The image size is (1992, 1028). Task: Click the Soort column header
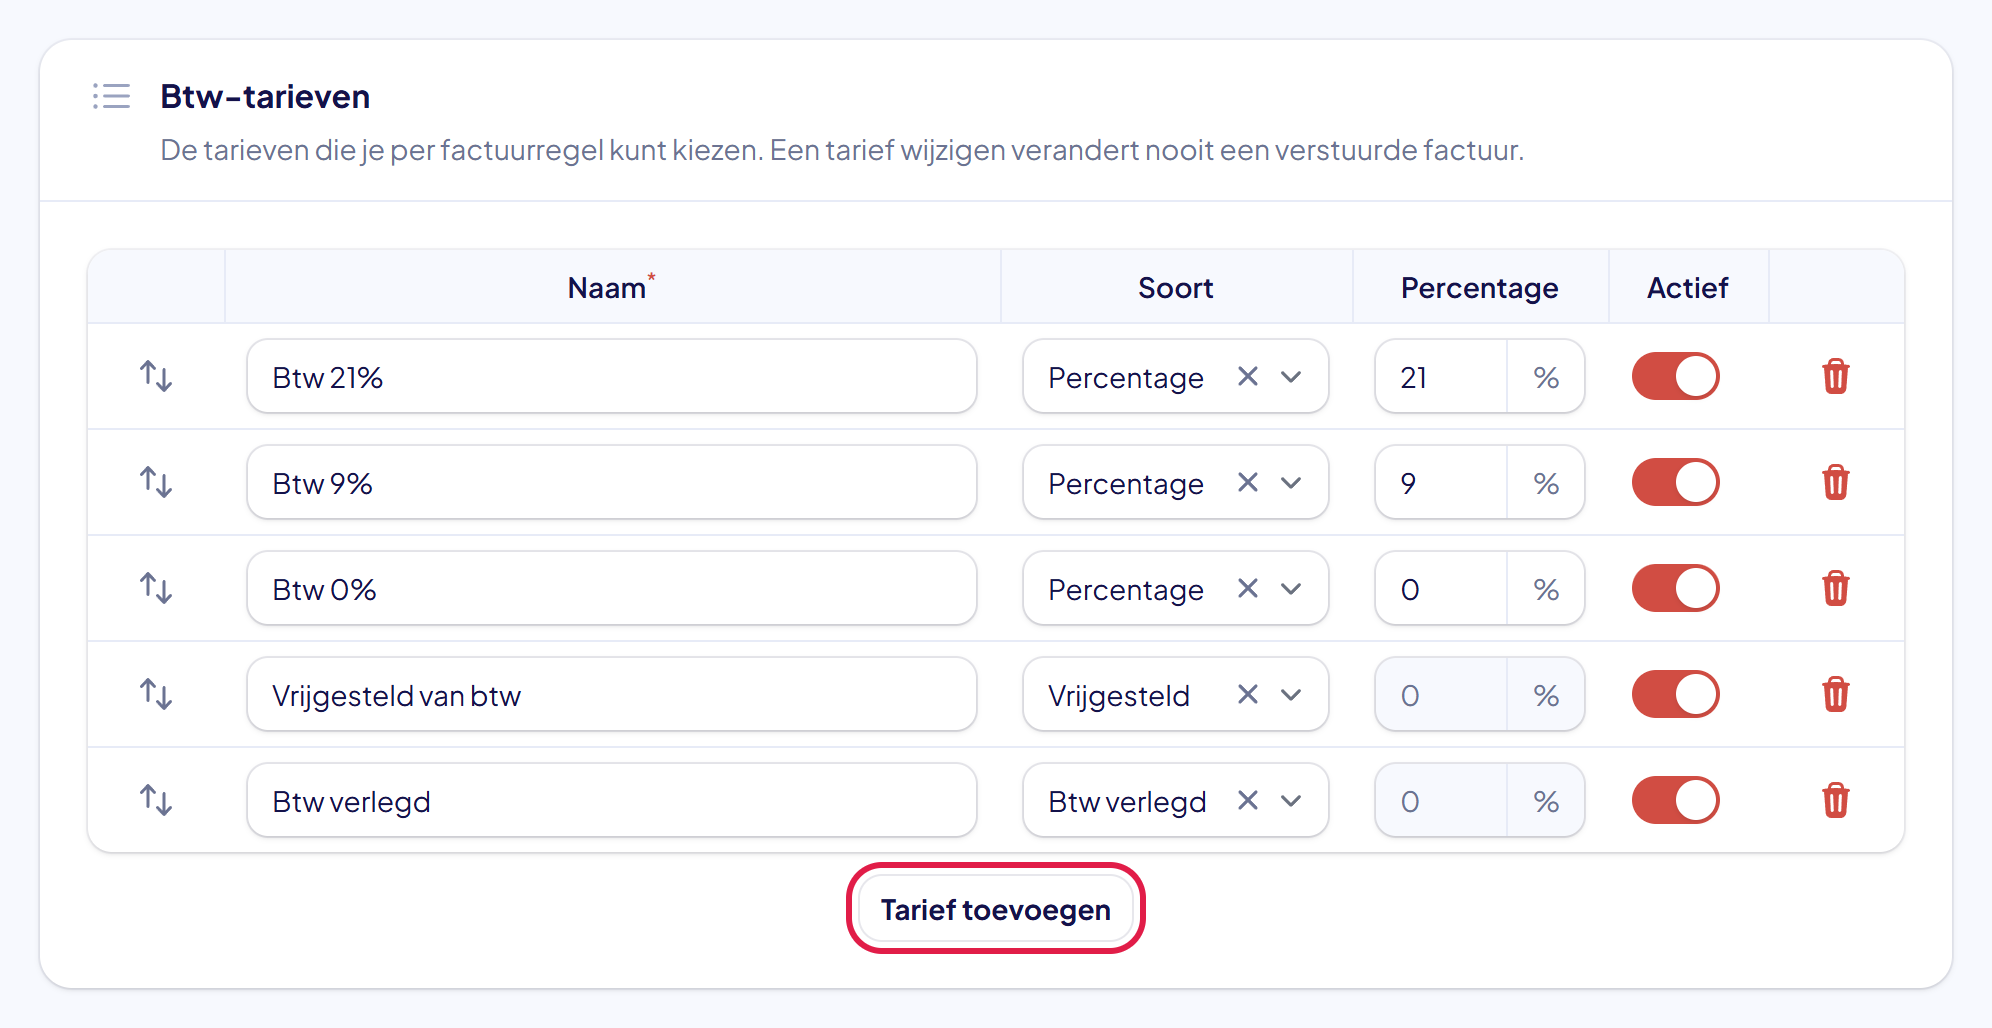(x=1176, y=288)
